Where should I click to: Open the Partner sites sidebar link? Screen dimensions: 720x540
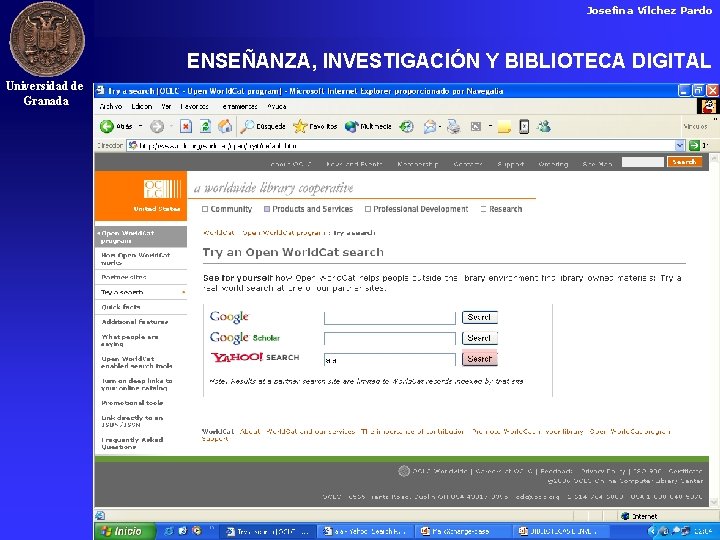124,277
